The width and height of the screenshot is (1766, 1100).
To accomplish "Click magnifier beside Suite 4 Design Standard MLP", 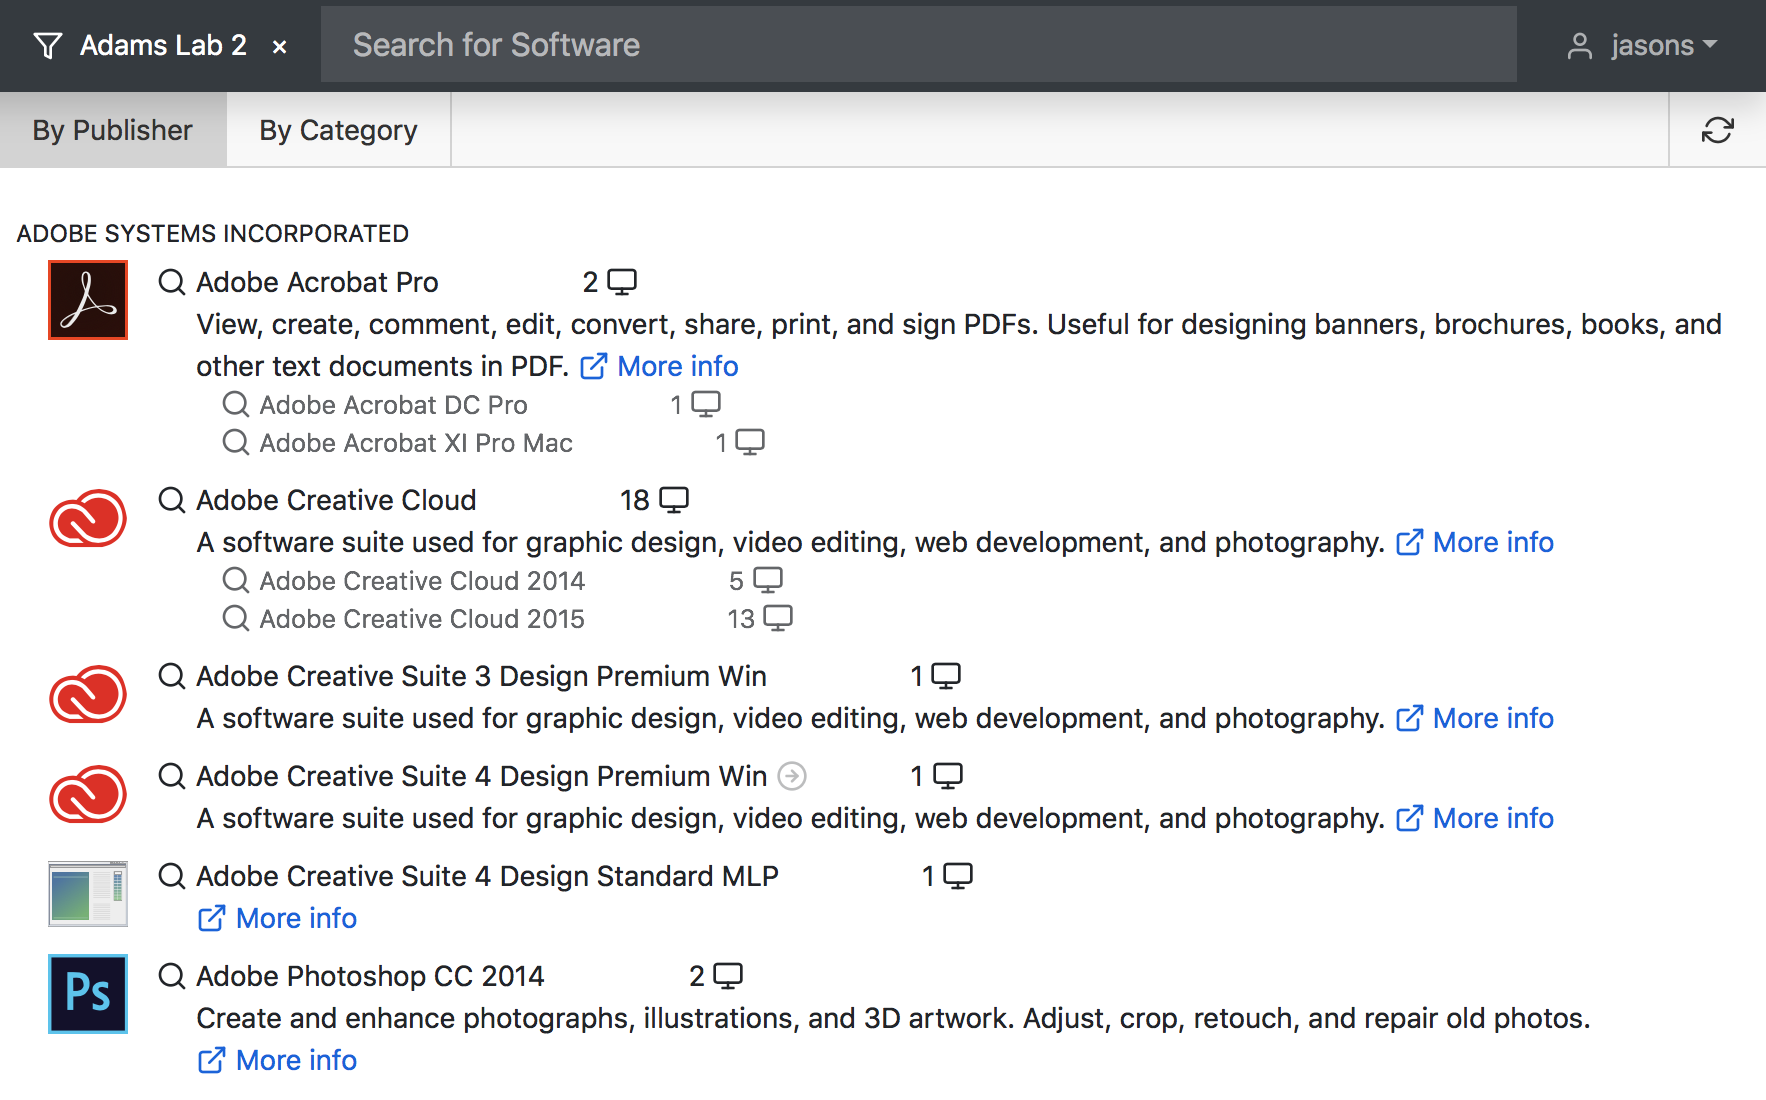I will pos(172,876).
